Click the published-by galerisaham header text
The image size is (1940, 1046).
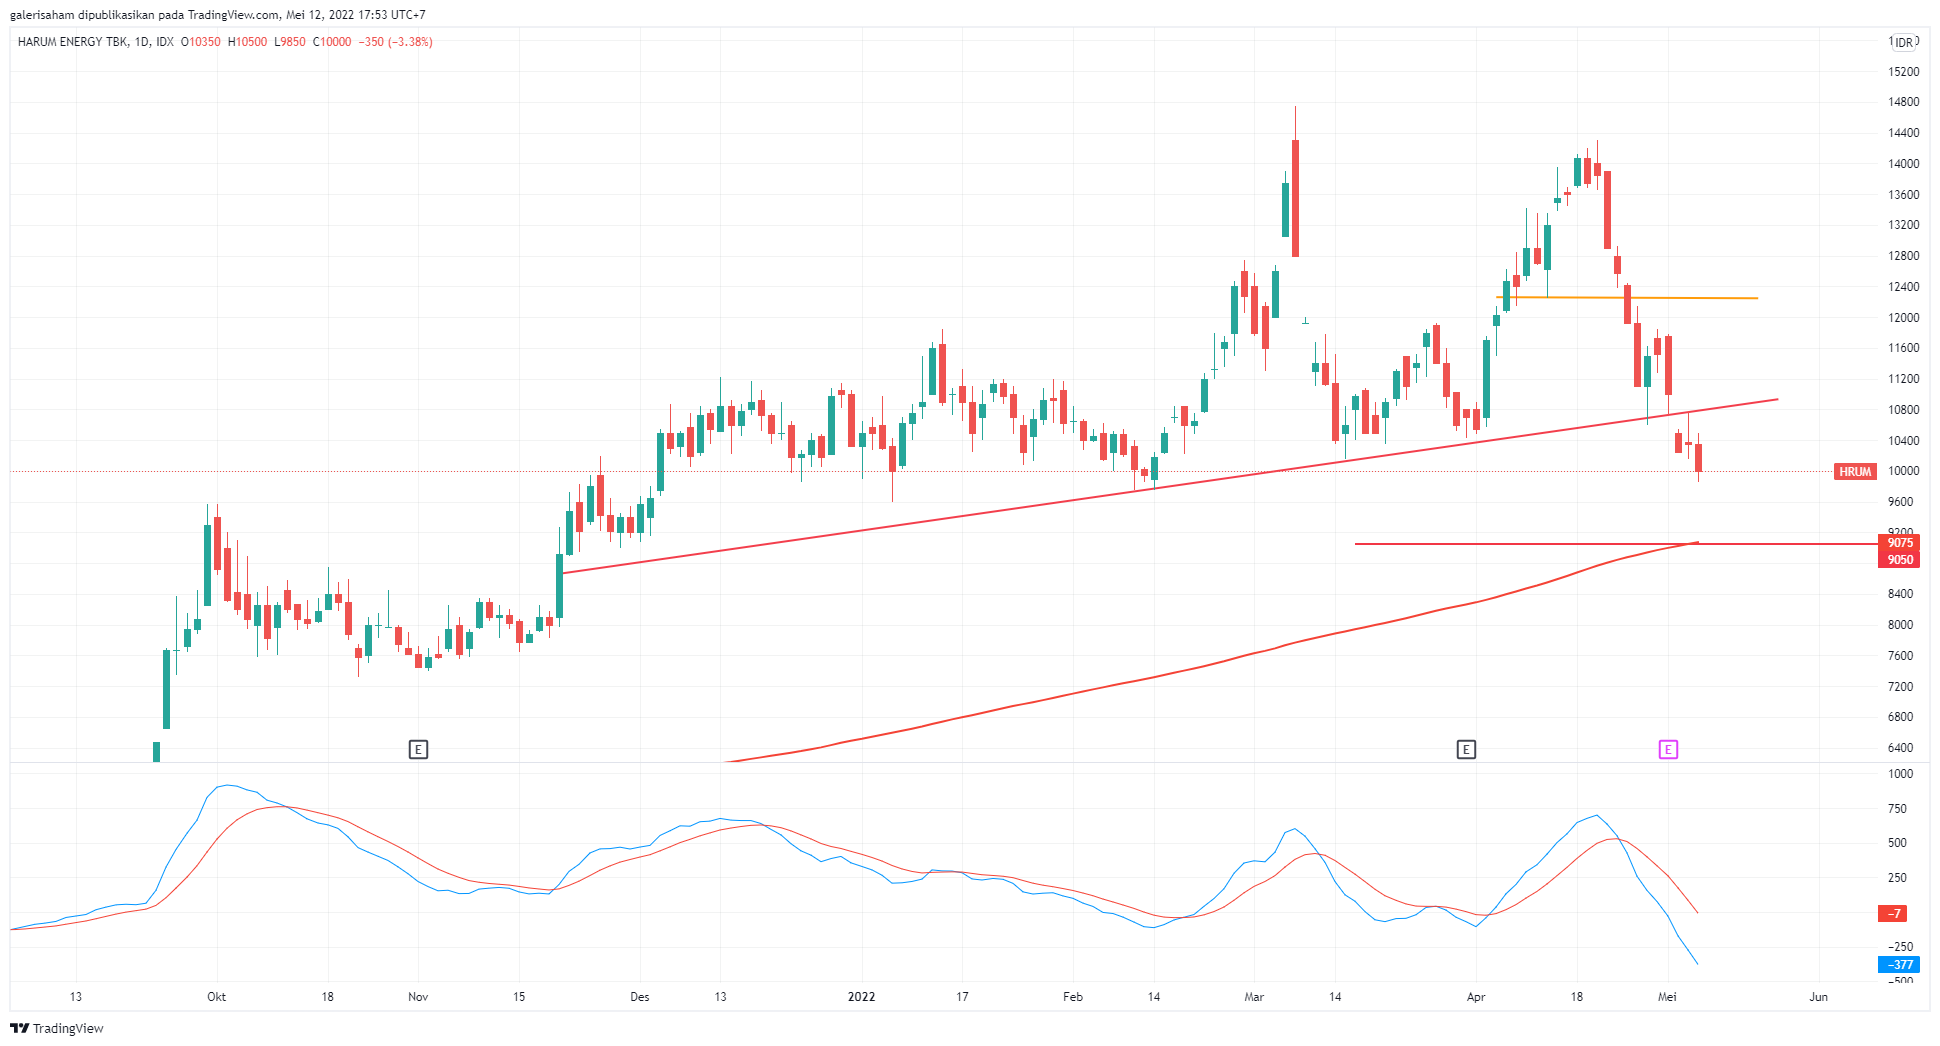click(x=217, y=15)
